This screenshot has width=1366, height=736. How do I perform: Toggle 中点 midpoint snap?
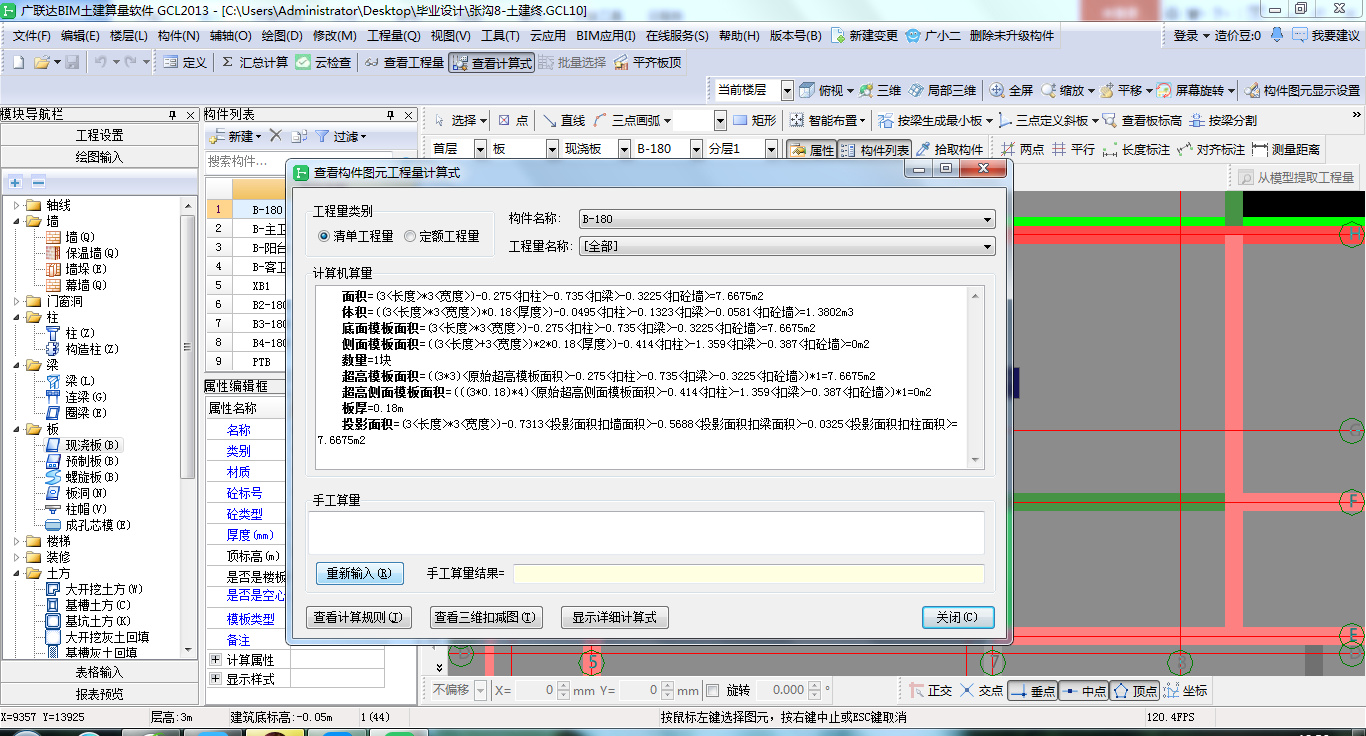(1084, 690)
